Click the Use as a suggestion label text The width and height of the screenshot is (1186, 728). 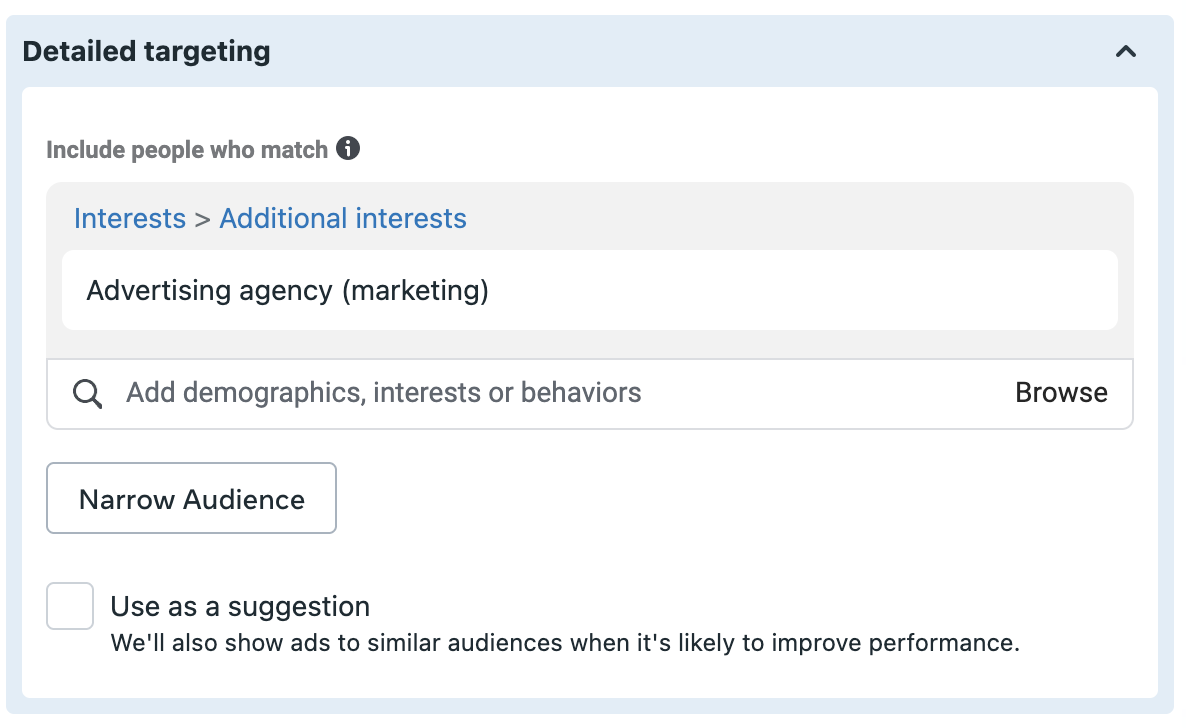click(240, 606)
